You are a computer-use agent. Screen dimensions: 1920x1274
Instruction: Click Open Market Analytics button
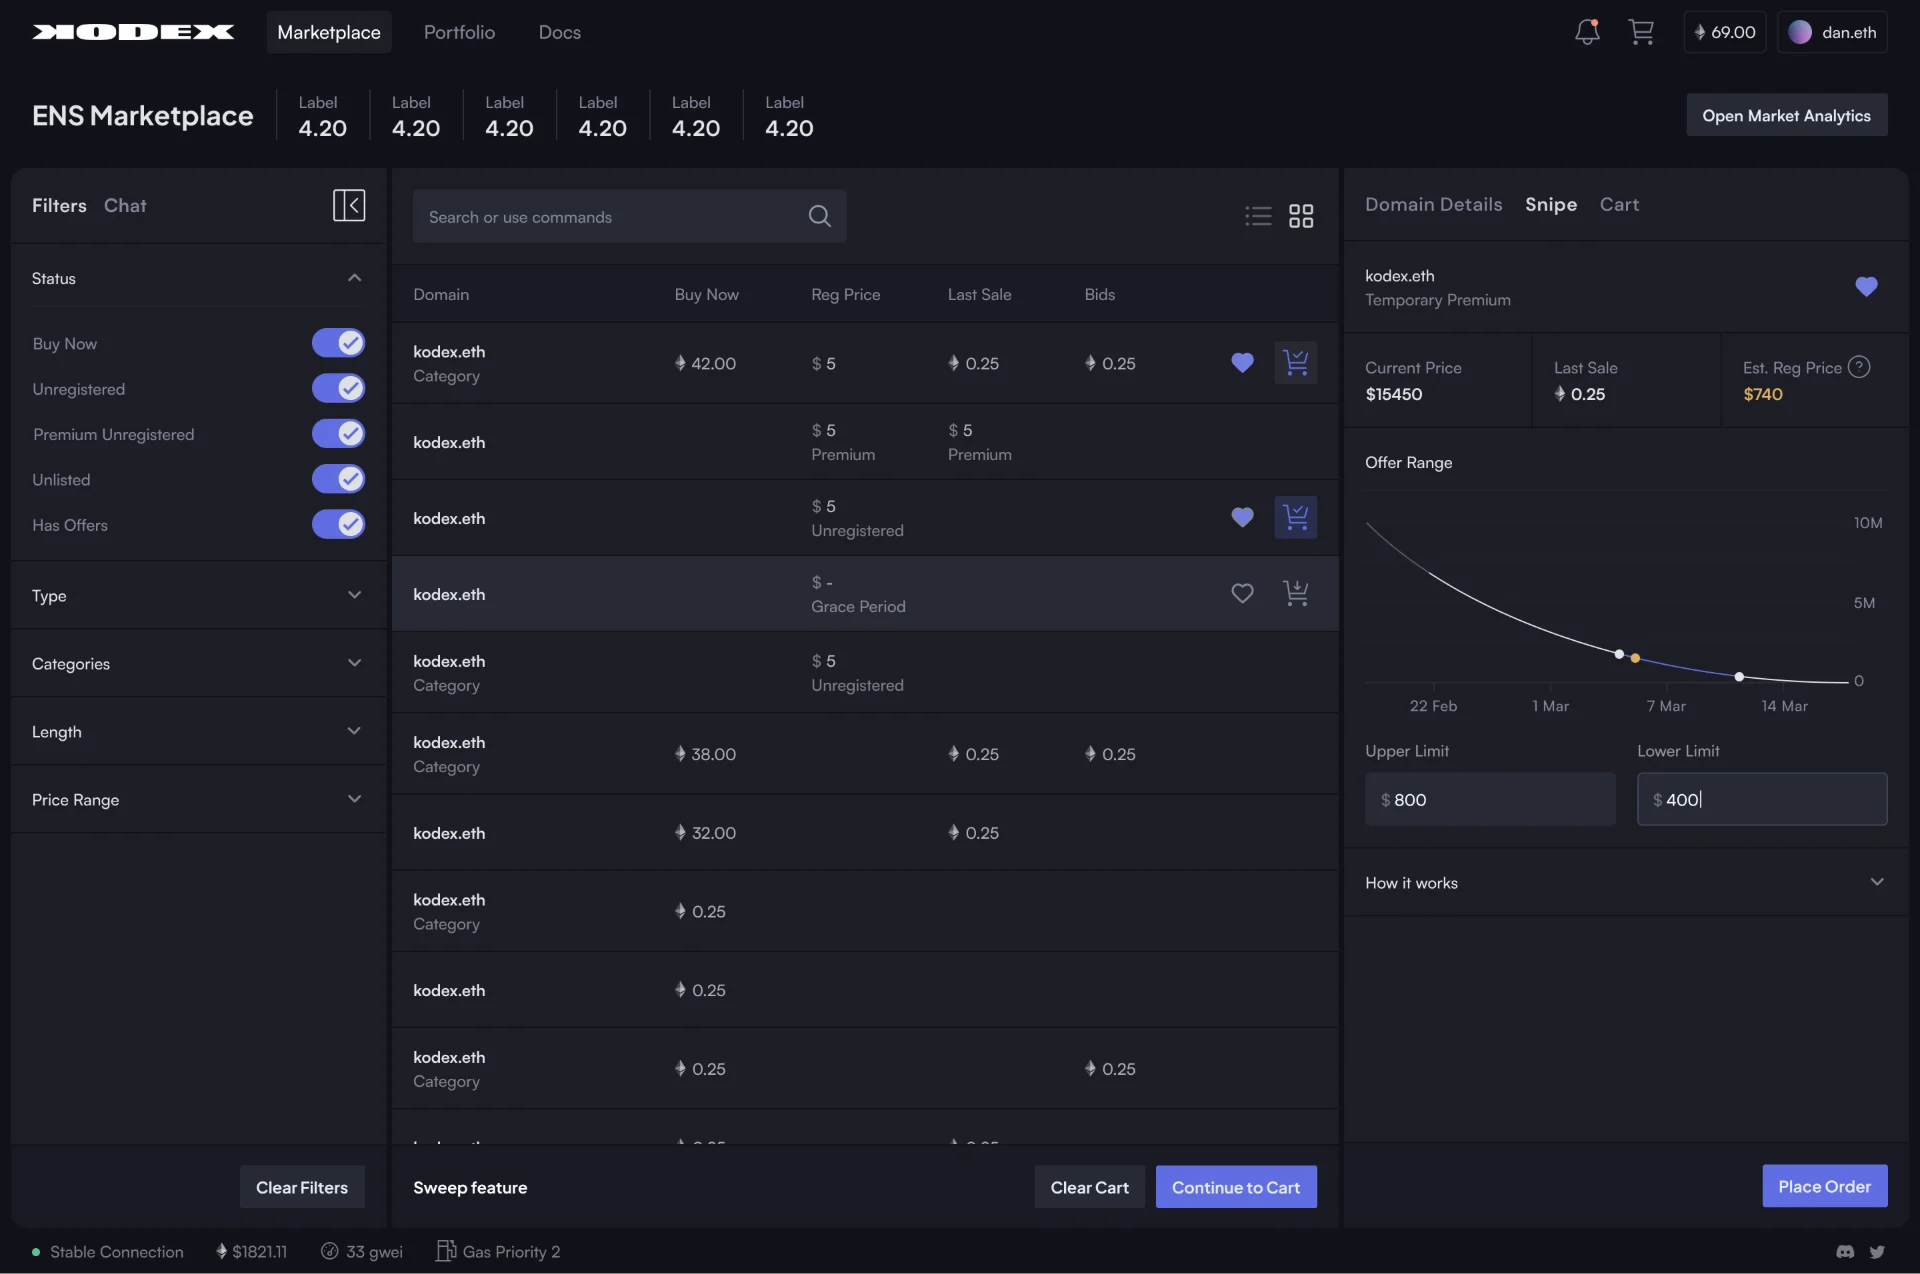click(x=1786, y=115)
